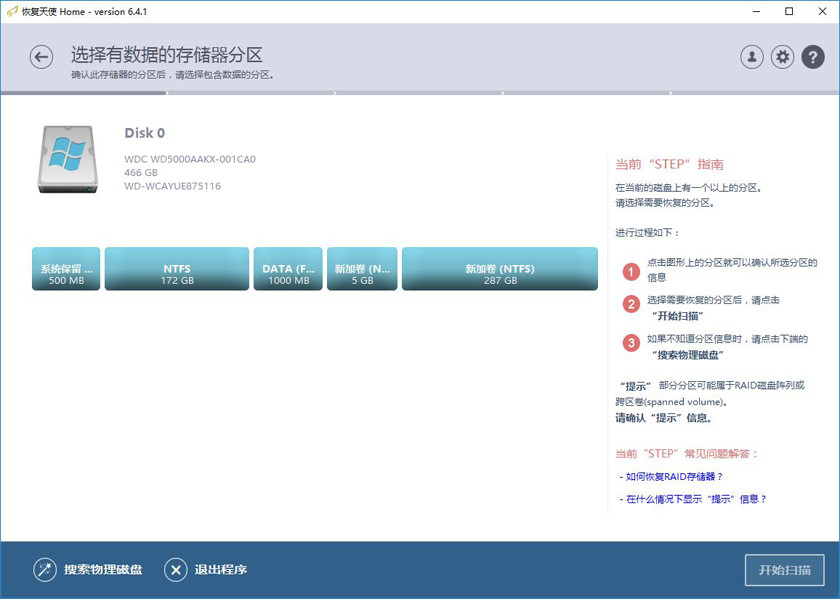Select the NTFS 172 GB partition
840x599 pixels.
[177, 269]
